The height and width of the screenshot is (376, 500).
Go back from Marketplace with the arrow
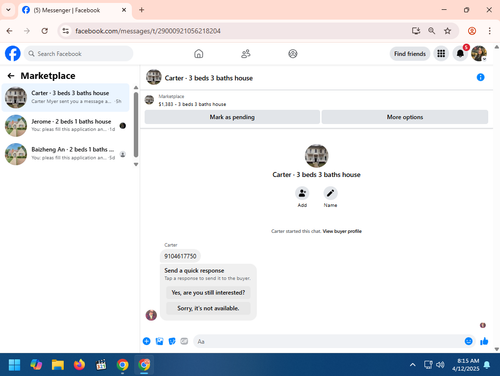[11, 76]
